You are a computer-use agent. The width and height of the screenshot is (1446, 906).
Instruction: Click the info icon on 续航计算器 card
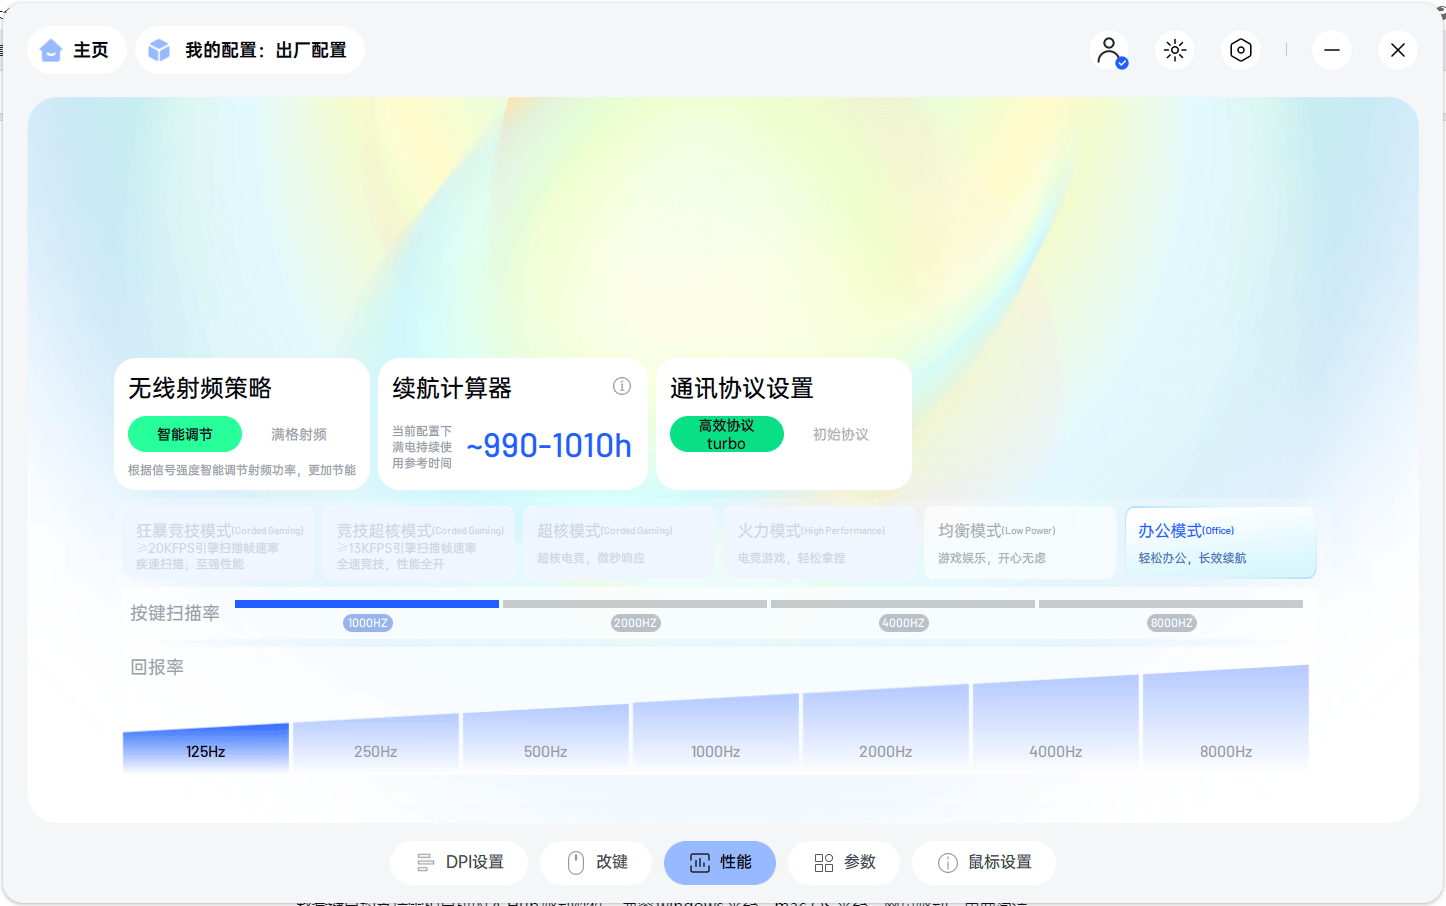pyautogui.click(x=622, y=386)
